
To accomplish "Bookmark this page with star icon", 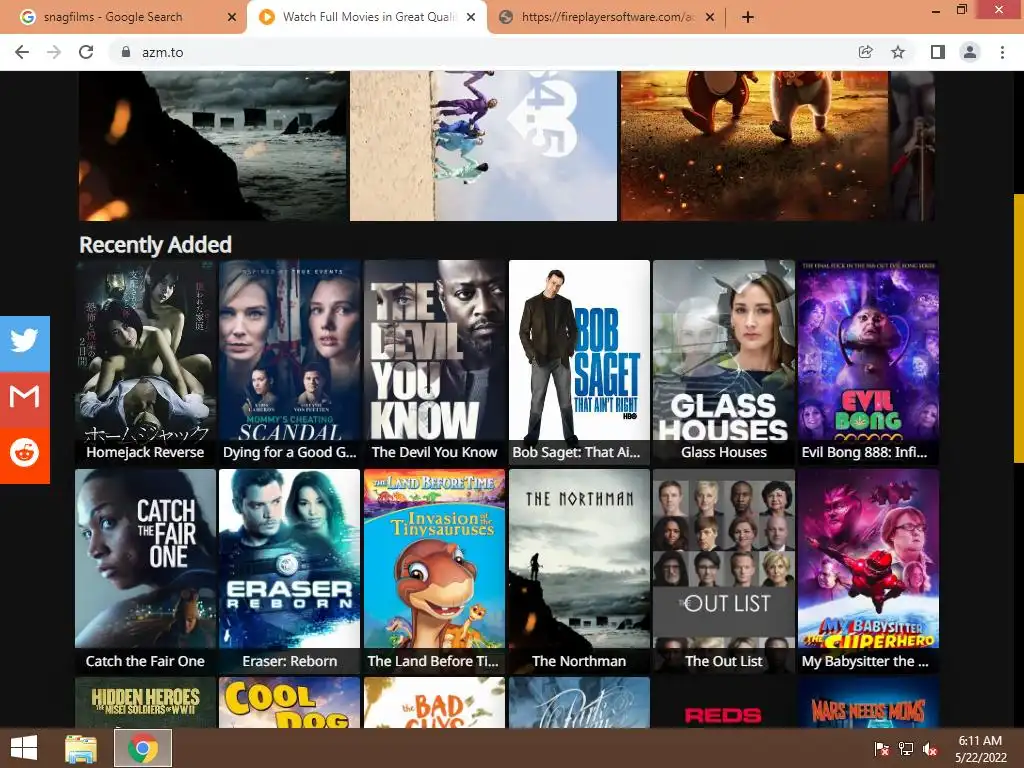I will click(x=898, y=52).
